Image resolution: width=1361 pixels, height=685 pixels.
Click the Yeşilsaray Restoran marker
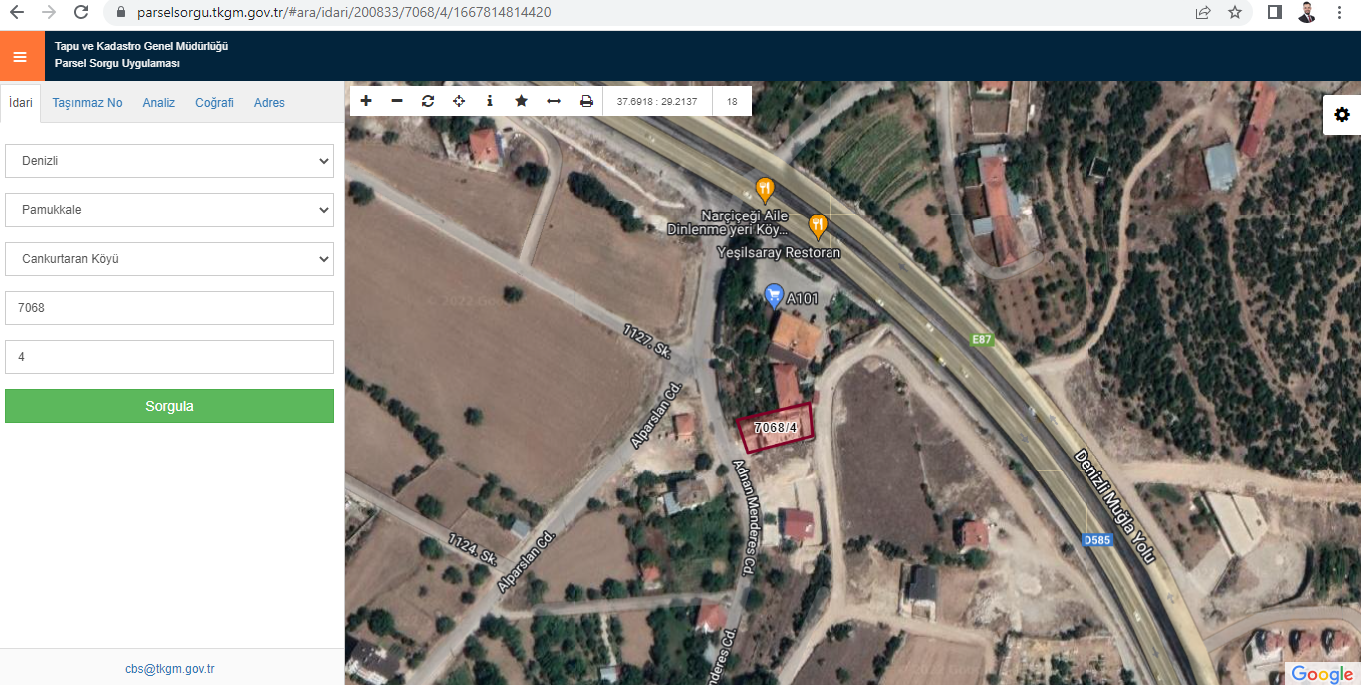[818, 226]
